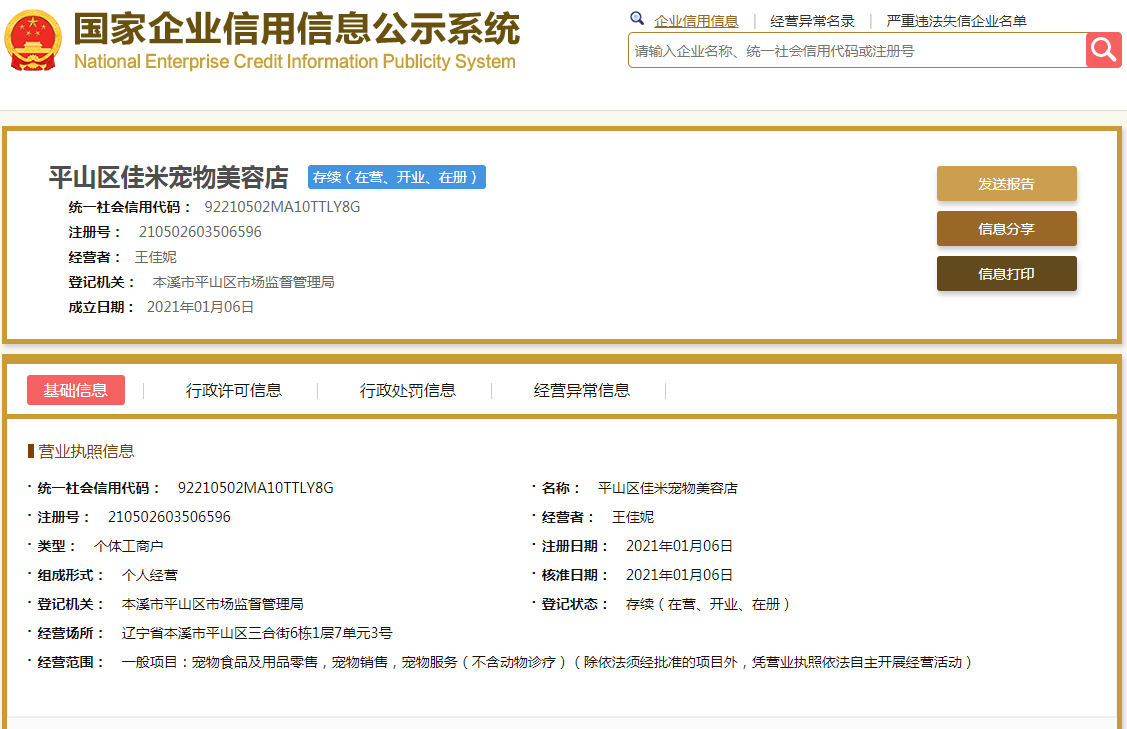Click the national emblem logo
Image resolution: width=1127 pixels, height=729 pixels.
click(32, 40)
